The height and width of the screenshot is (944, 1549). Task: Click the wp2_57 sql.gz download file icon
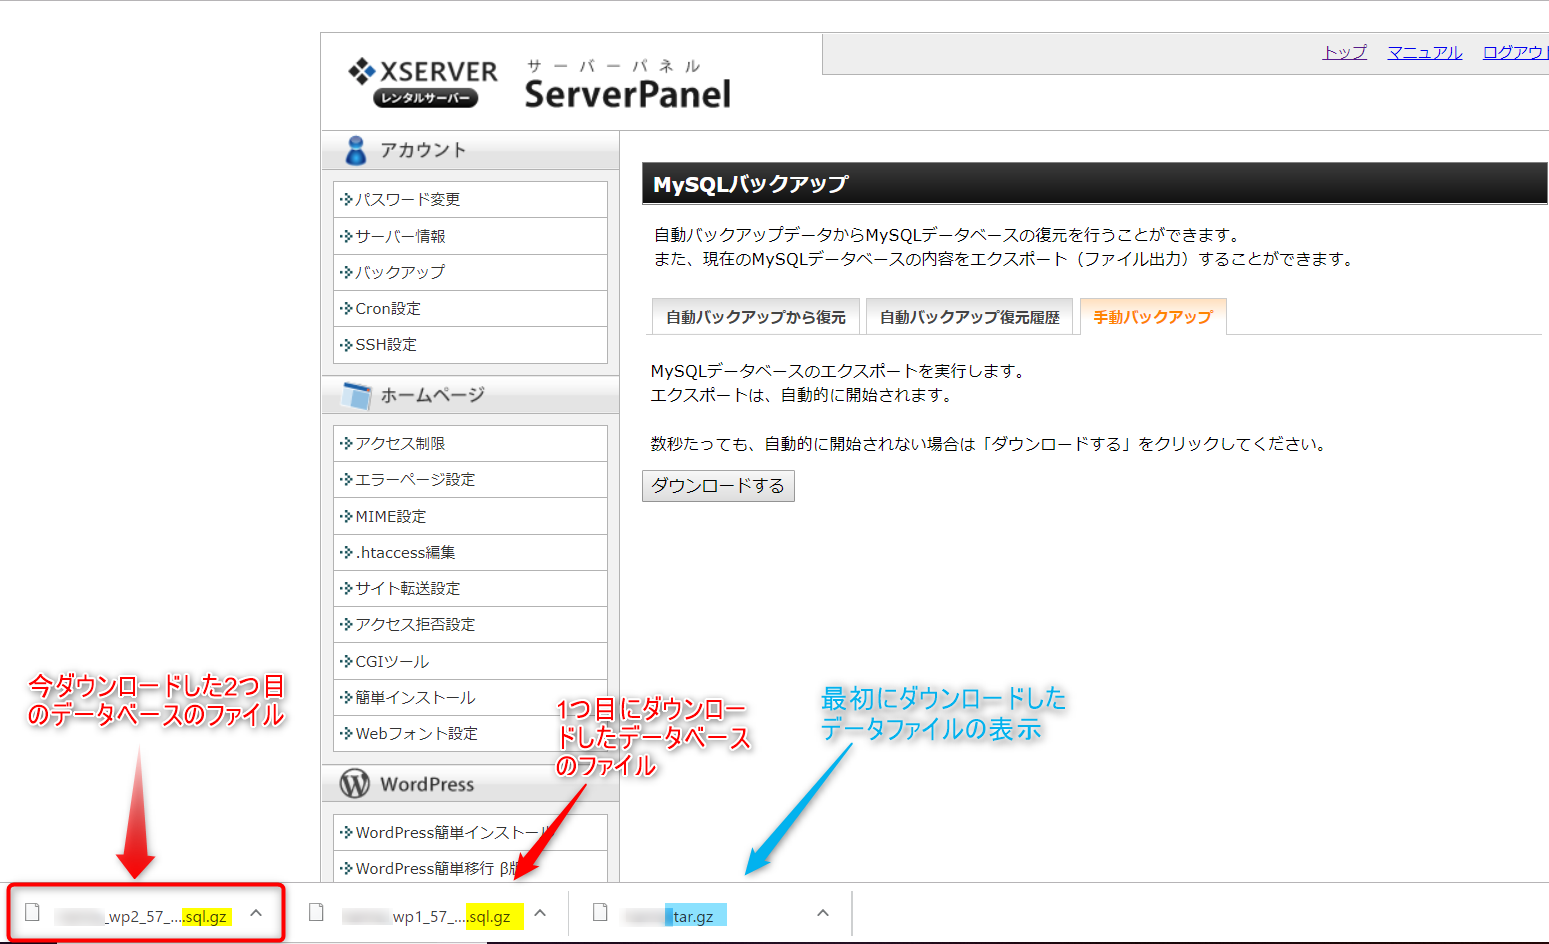(32, 912)
